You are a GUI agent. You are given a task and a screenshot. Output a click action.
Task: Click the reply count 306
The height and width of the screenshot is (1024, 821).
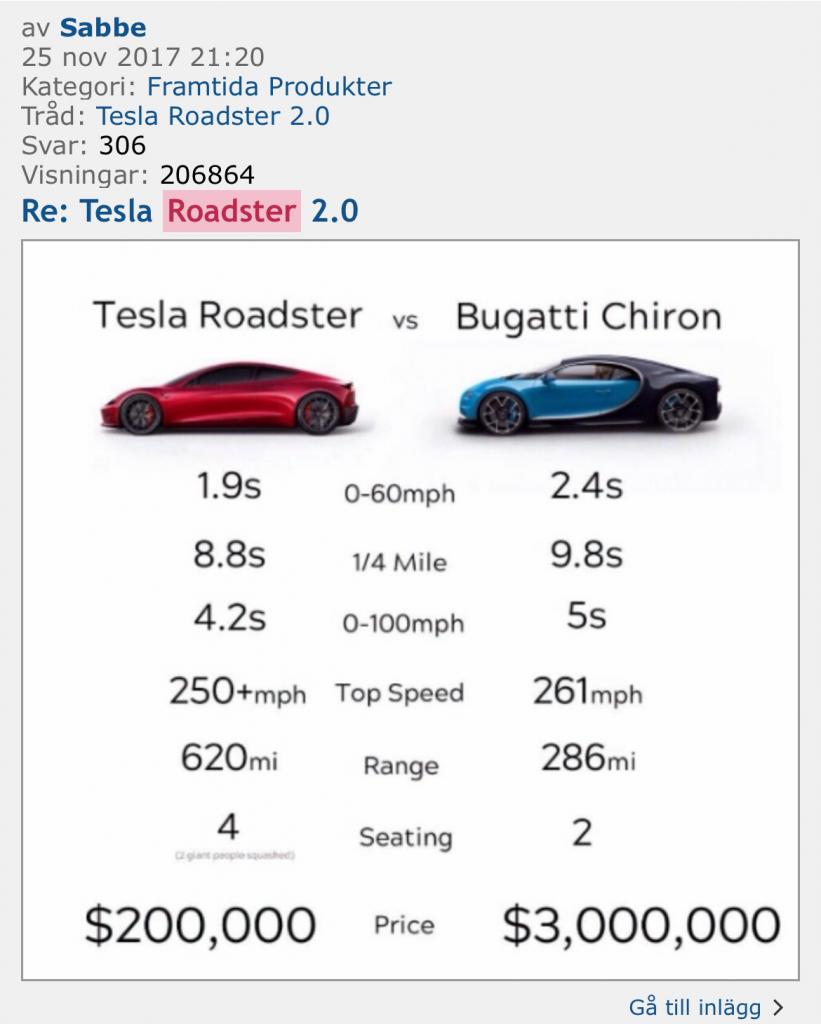click(x=122, y=145)
